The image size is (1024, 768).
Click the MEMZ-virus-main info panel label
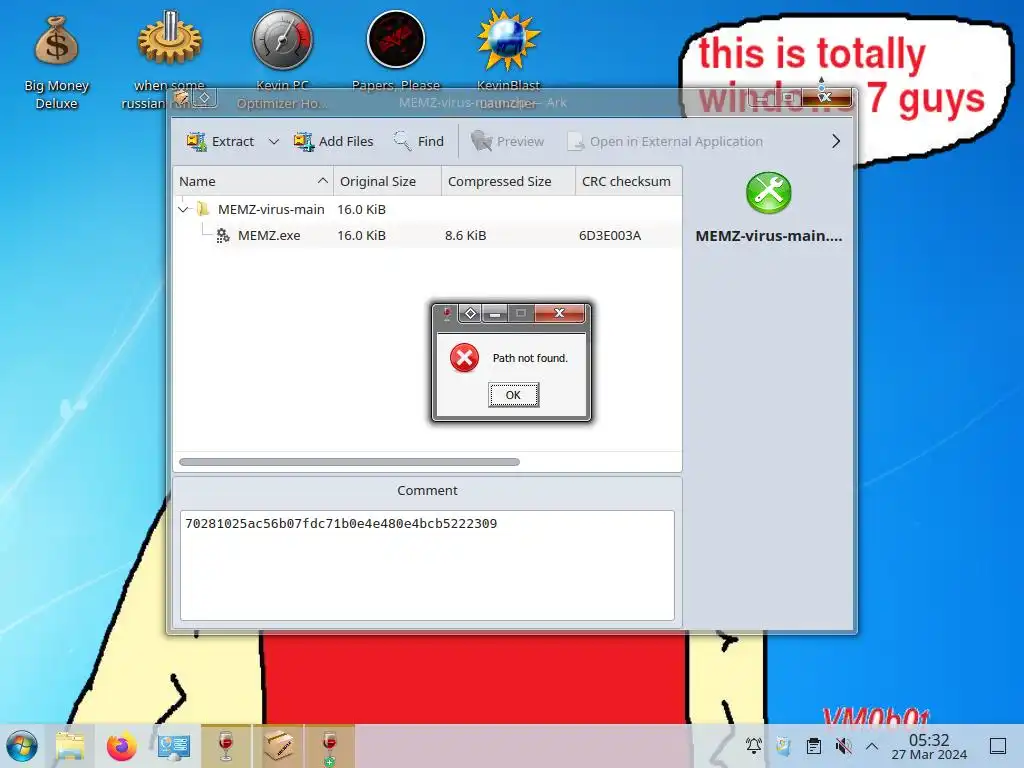pos(769,236)
